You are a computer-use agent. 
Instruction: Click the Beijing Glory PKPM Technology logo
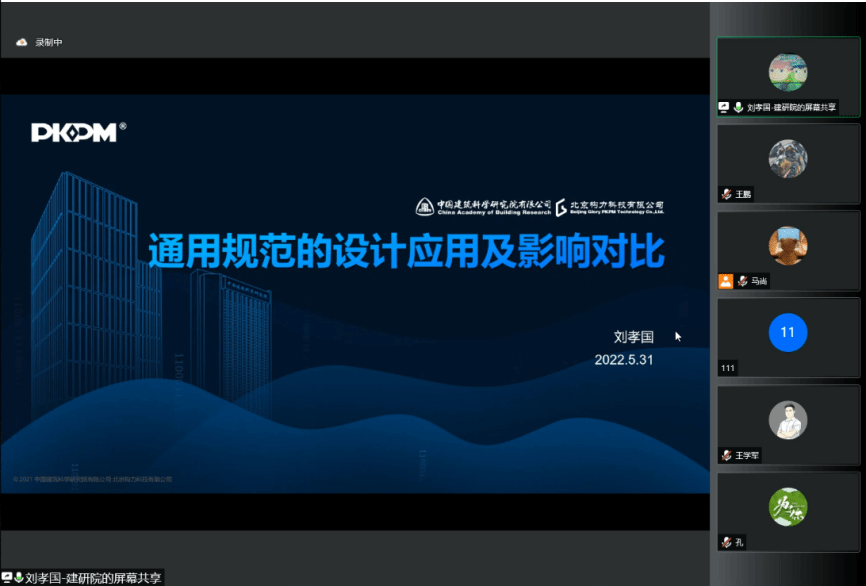tap(610, 207)
